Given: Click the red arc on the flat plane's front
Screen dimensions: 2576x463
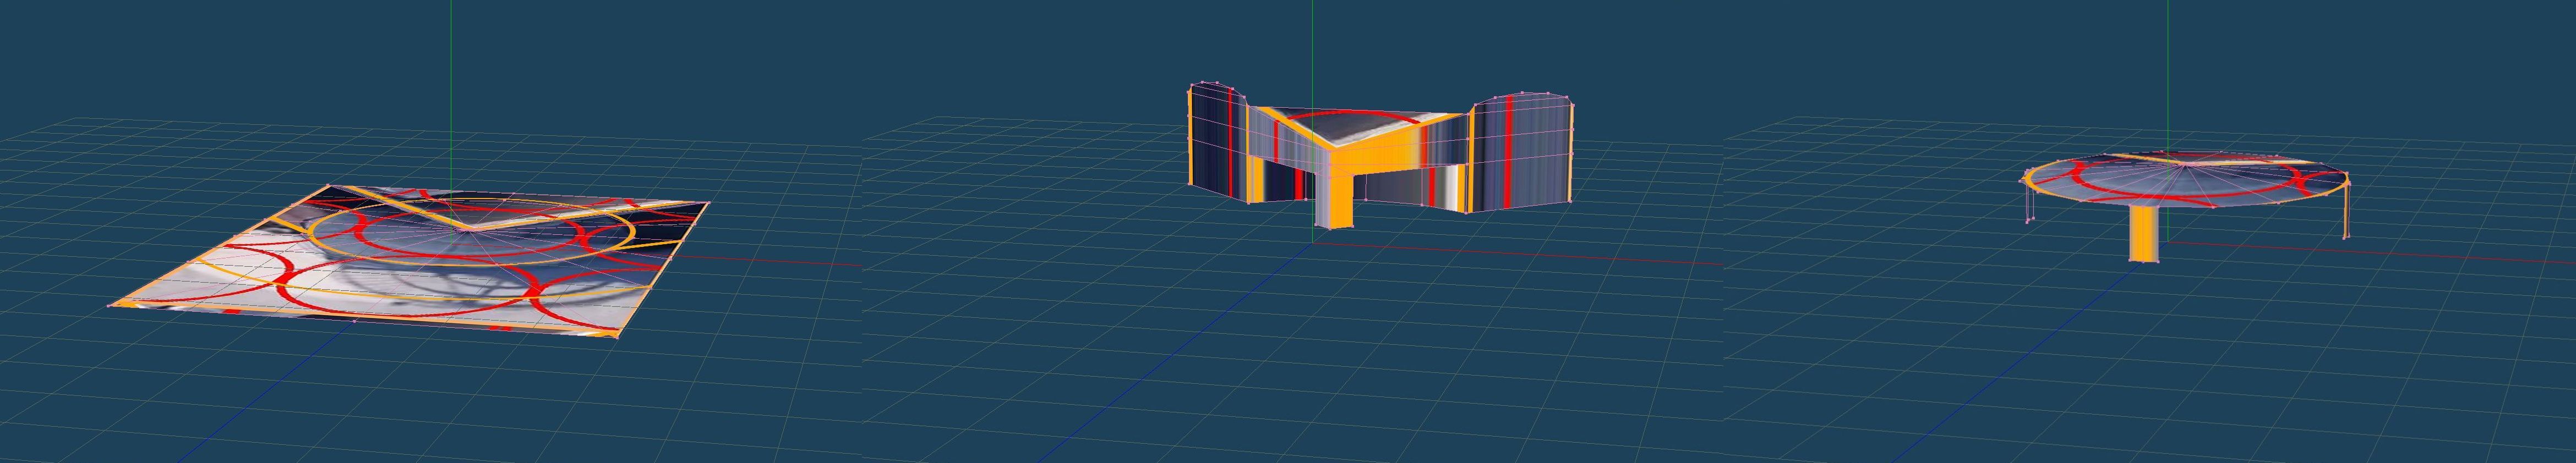Looking at the screenshot, I should [x=400, y=306].
